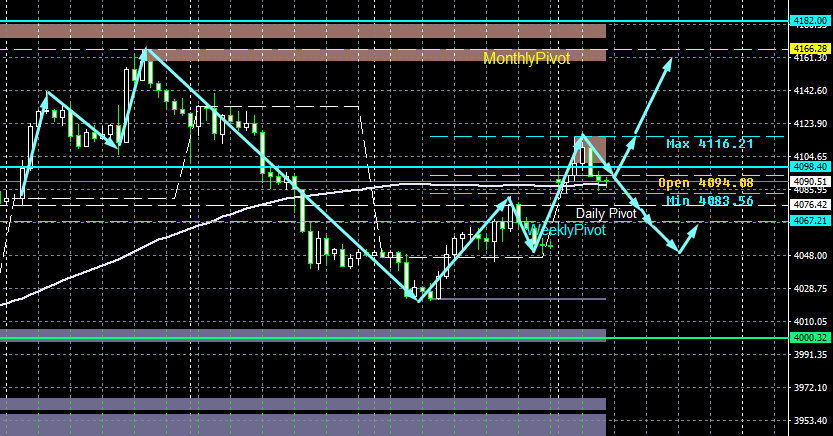Image resolution: width=833 pixels, height=436 pixels.
Task: Click the 3953.40 axis price
Action: coord(810,421)
